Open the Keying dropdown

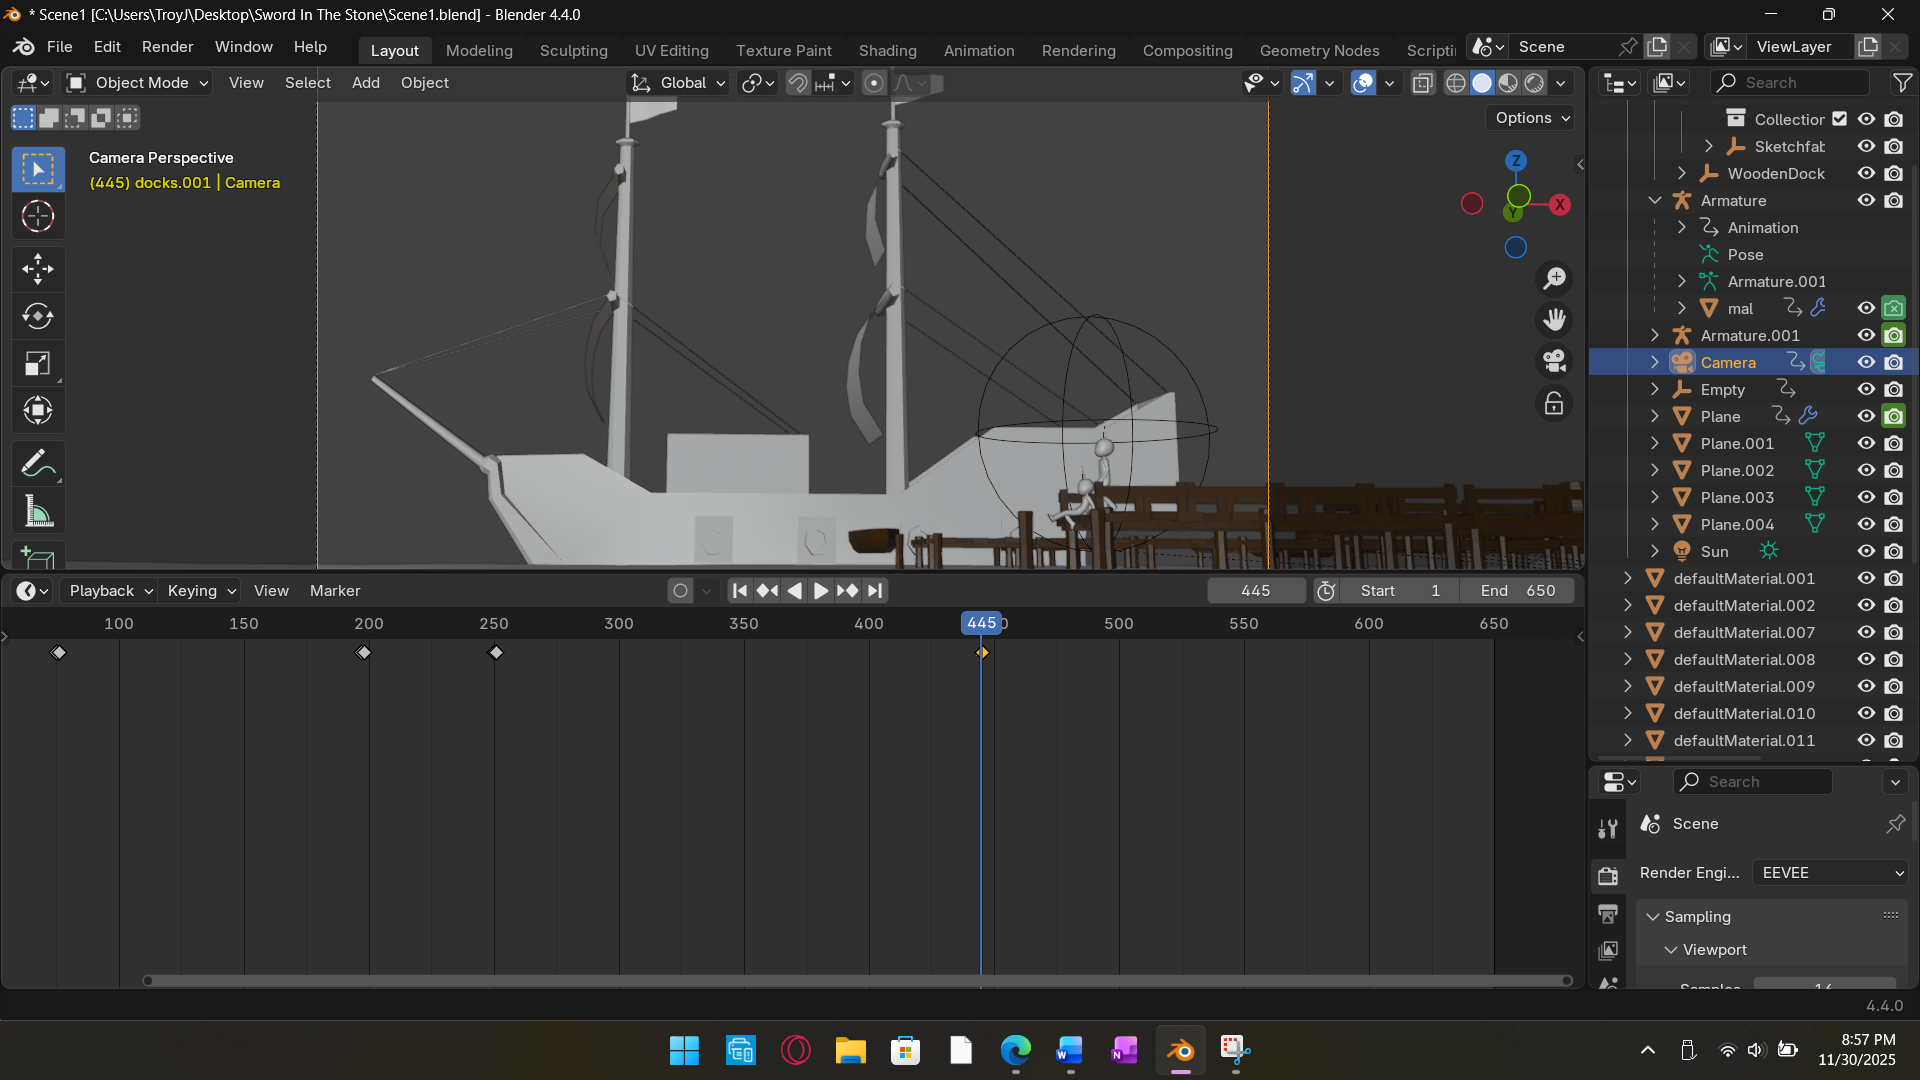pos(199,591)
